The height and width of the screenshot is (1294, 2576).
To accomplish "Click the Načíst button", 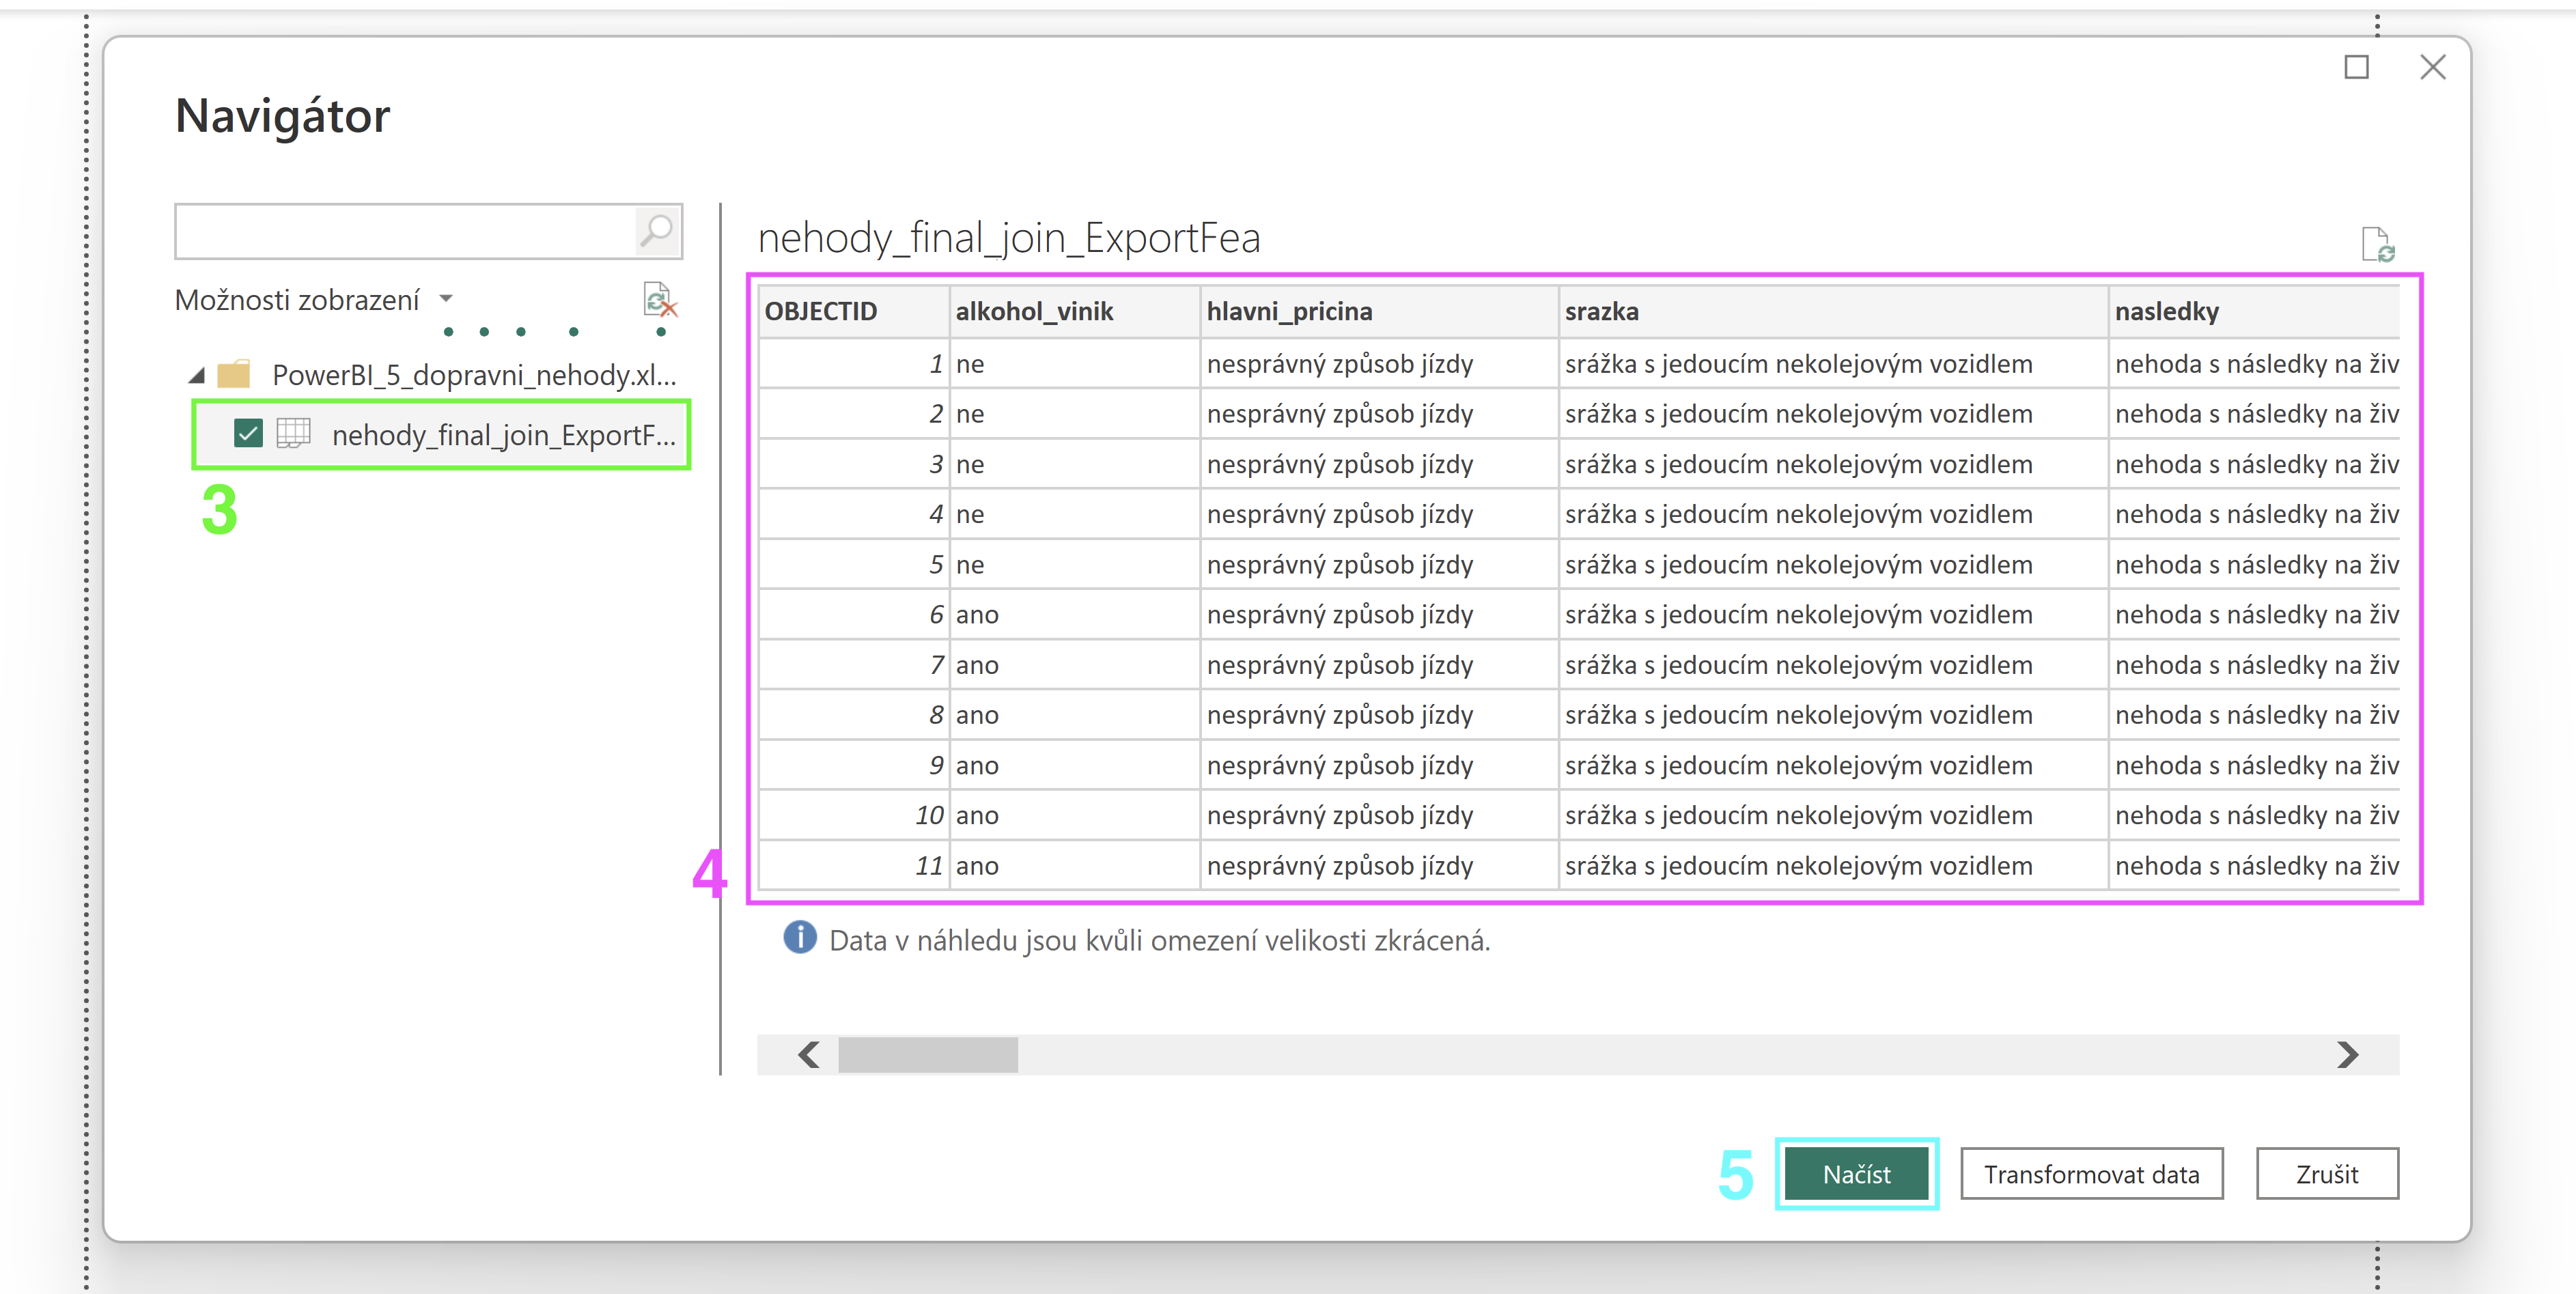I will [1855, 1174].
